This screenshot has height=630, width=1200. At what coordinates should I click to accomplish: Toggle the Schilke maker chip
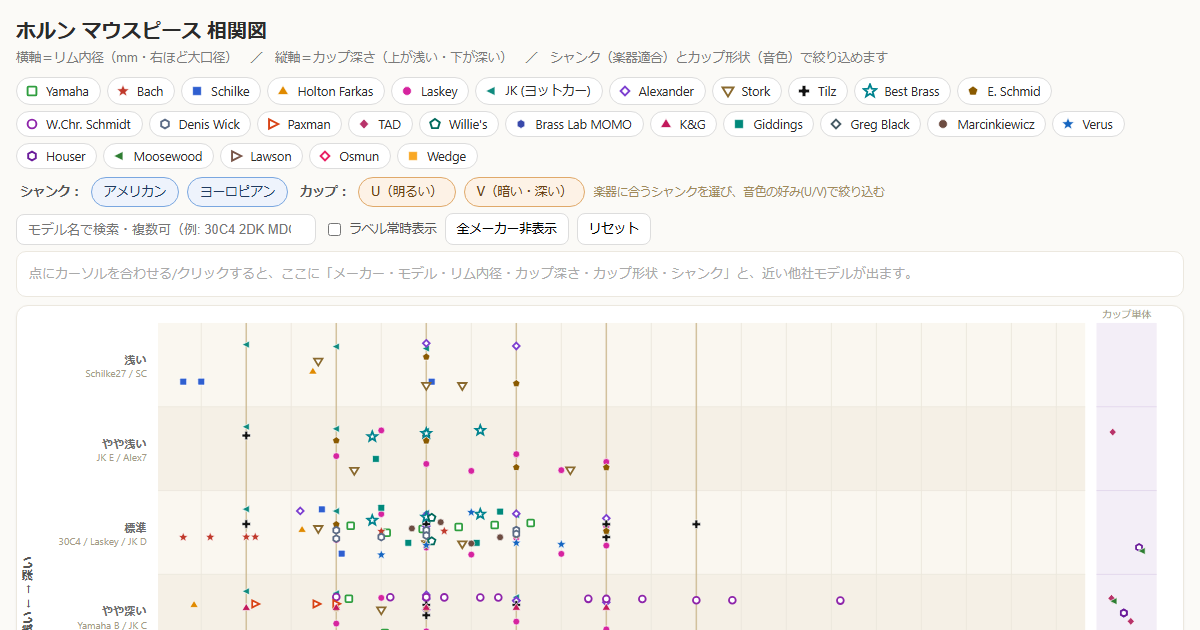(x=222, y=91)
